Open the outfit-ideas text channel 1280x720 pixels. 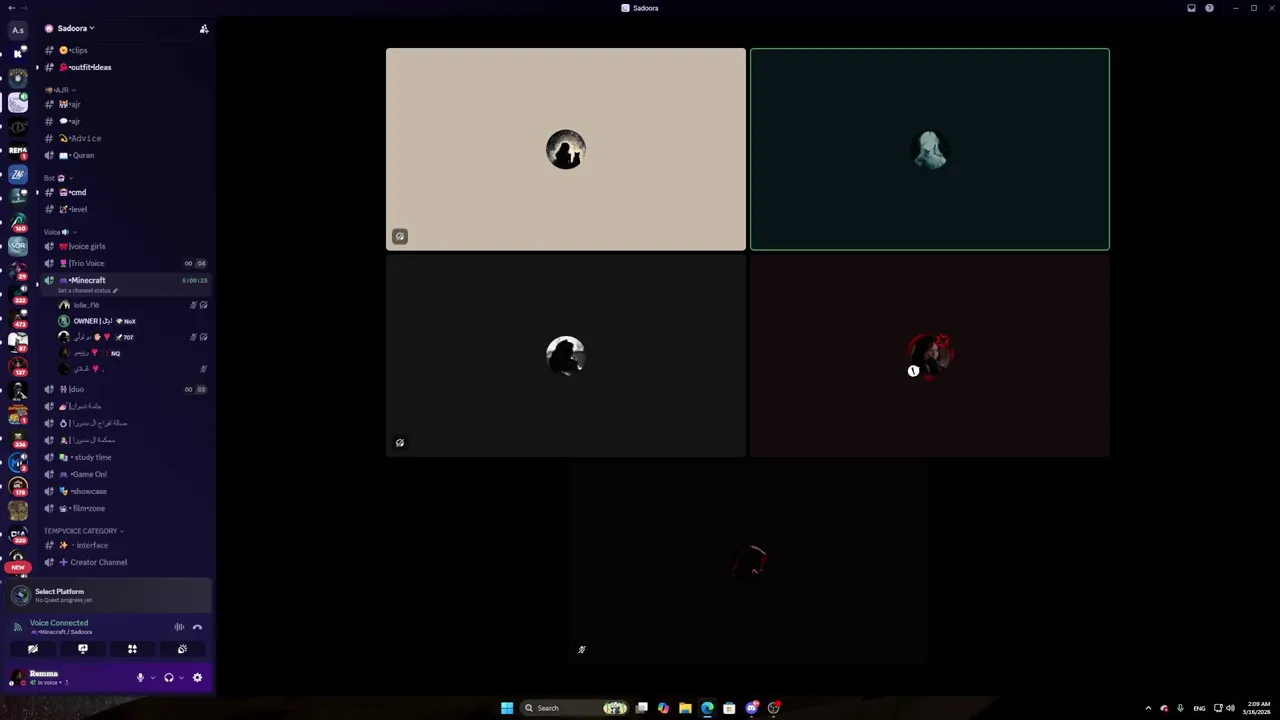125,67
